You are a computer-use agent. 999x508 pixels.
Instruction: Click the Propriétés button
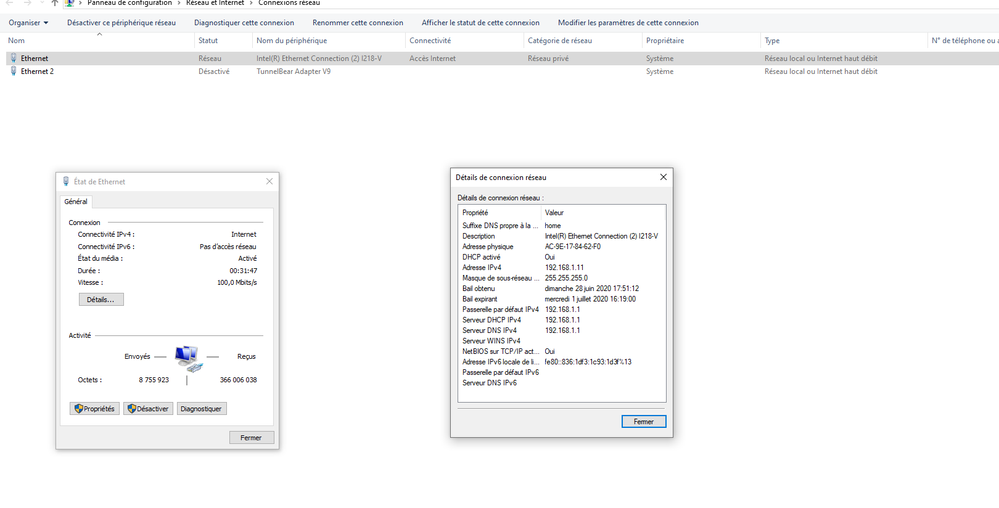[94, 409]
